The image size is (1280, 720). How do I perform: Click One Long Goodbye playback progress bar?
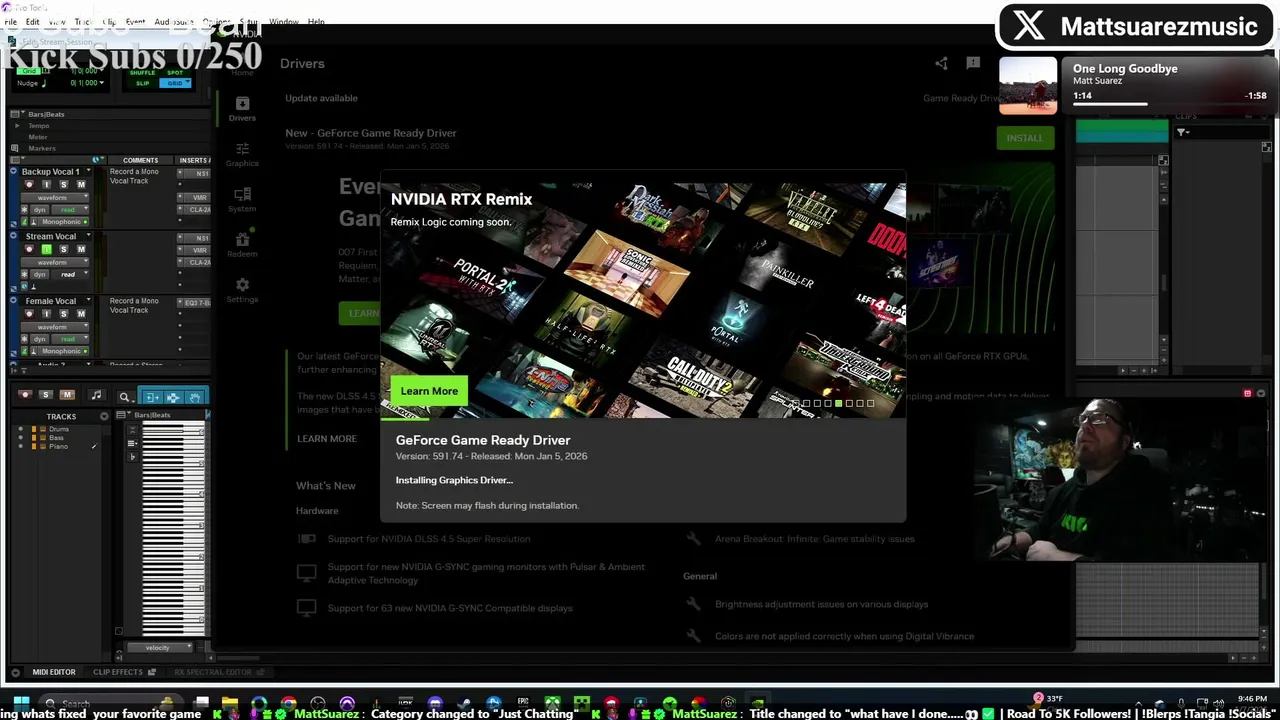[1170, 103]
